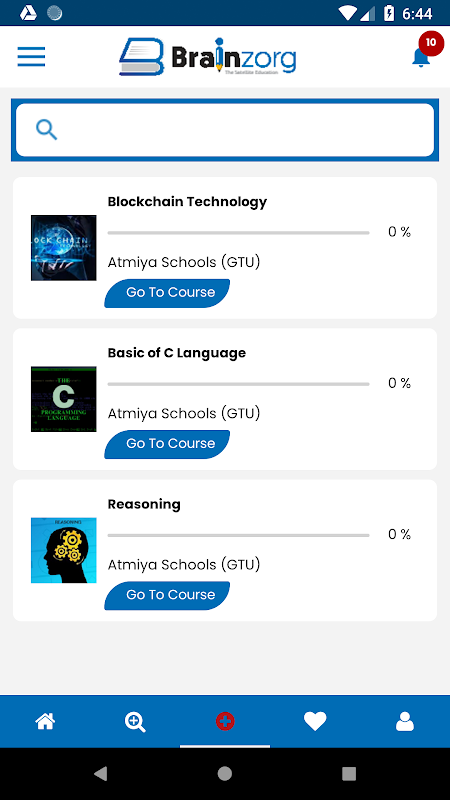Screen dimensions: 450x800
Task: Open the C Programming Language thumbnail
Action: point(64,399)
